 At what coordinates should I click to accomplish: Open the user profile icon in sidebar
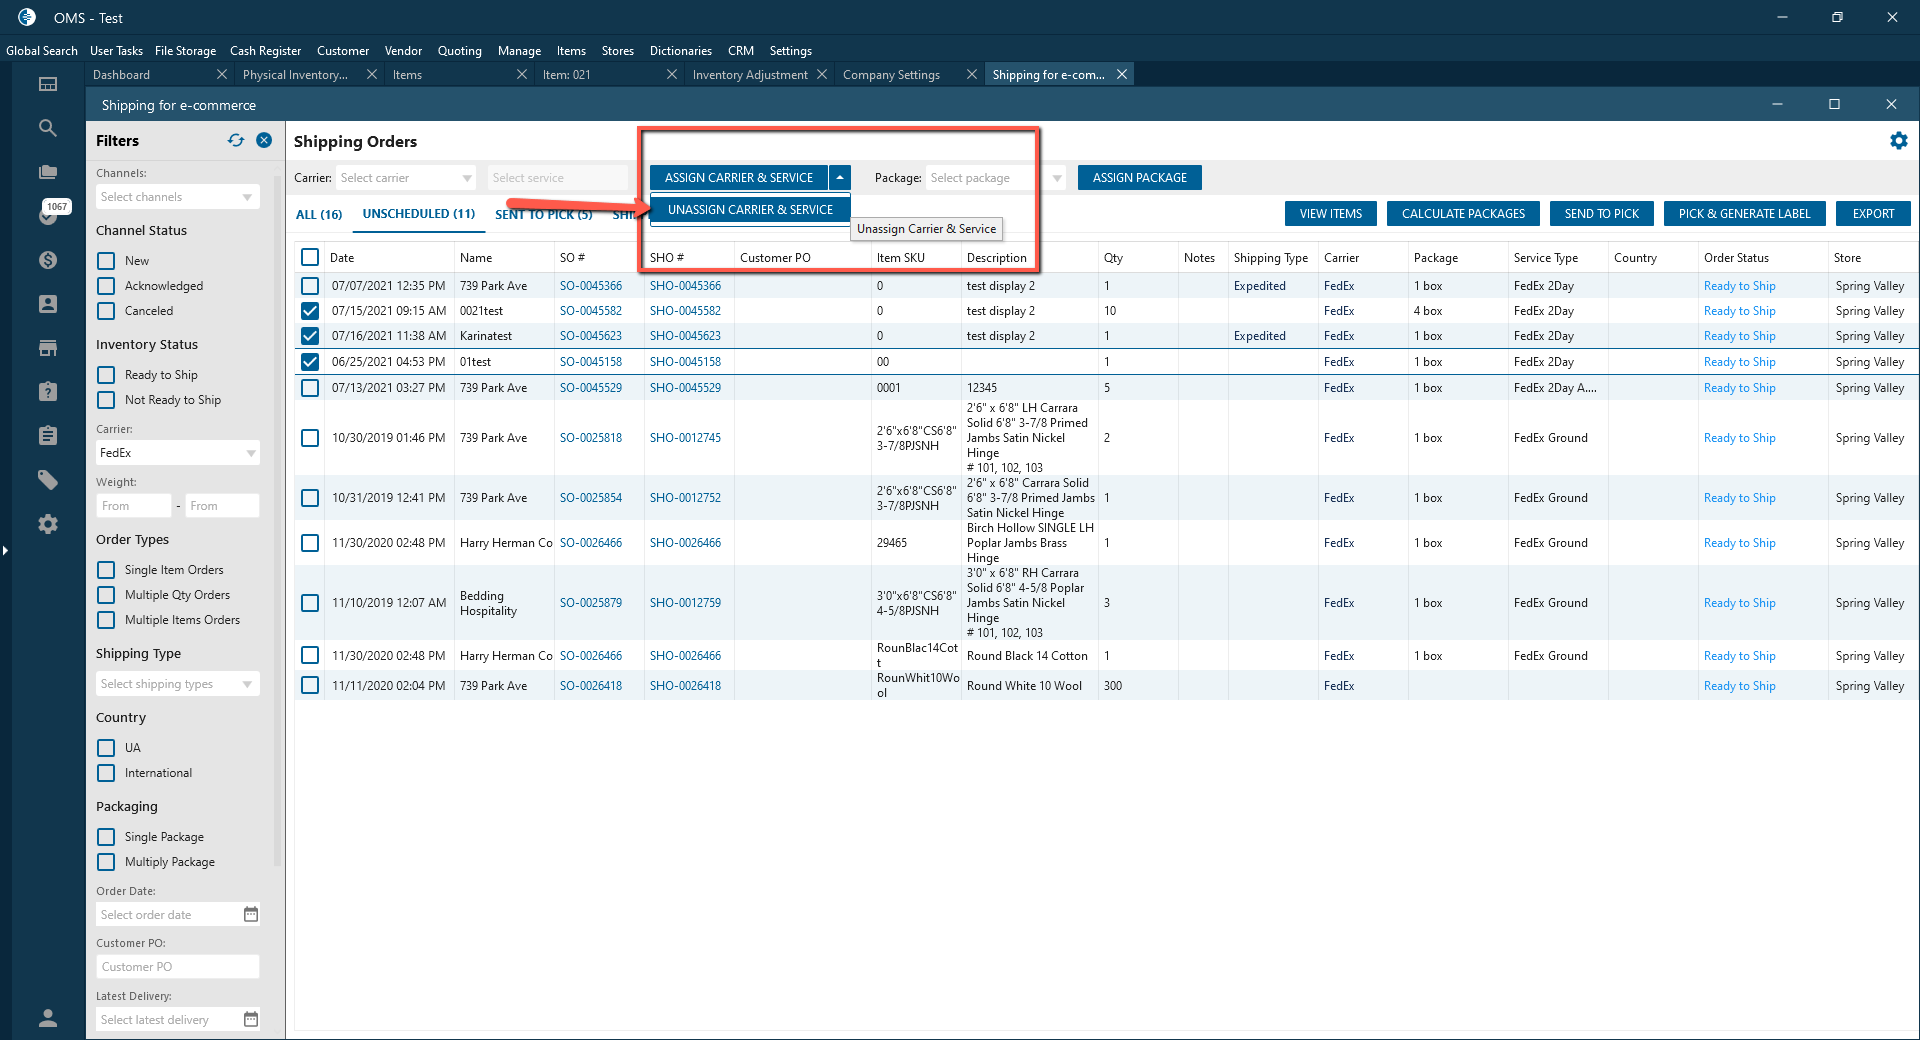48,1018
